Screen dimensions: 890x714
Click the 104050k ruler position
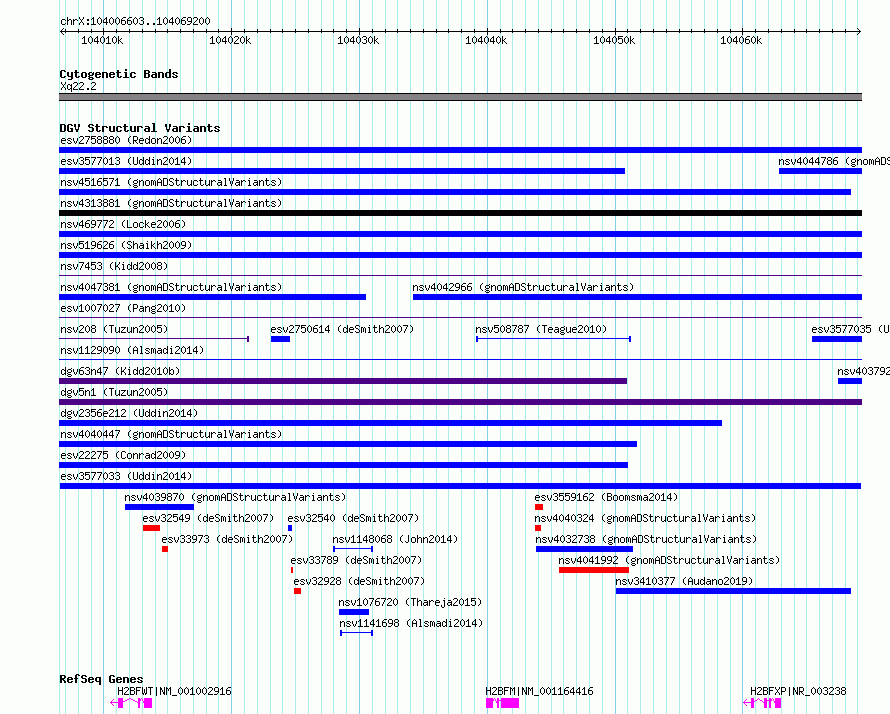(x=614, y=40)
